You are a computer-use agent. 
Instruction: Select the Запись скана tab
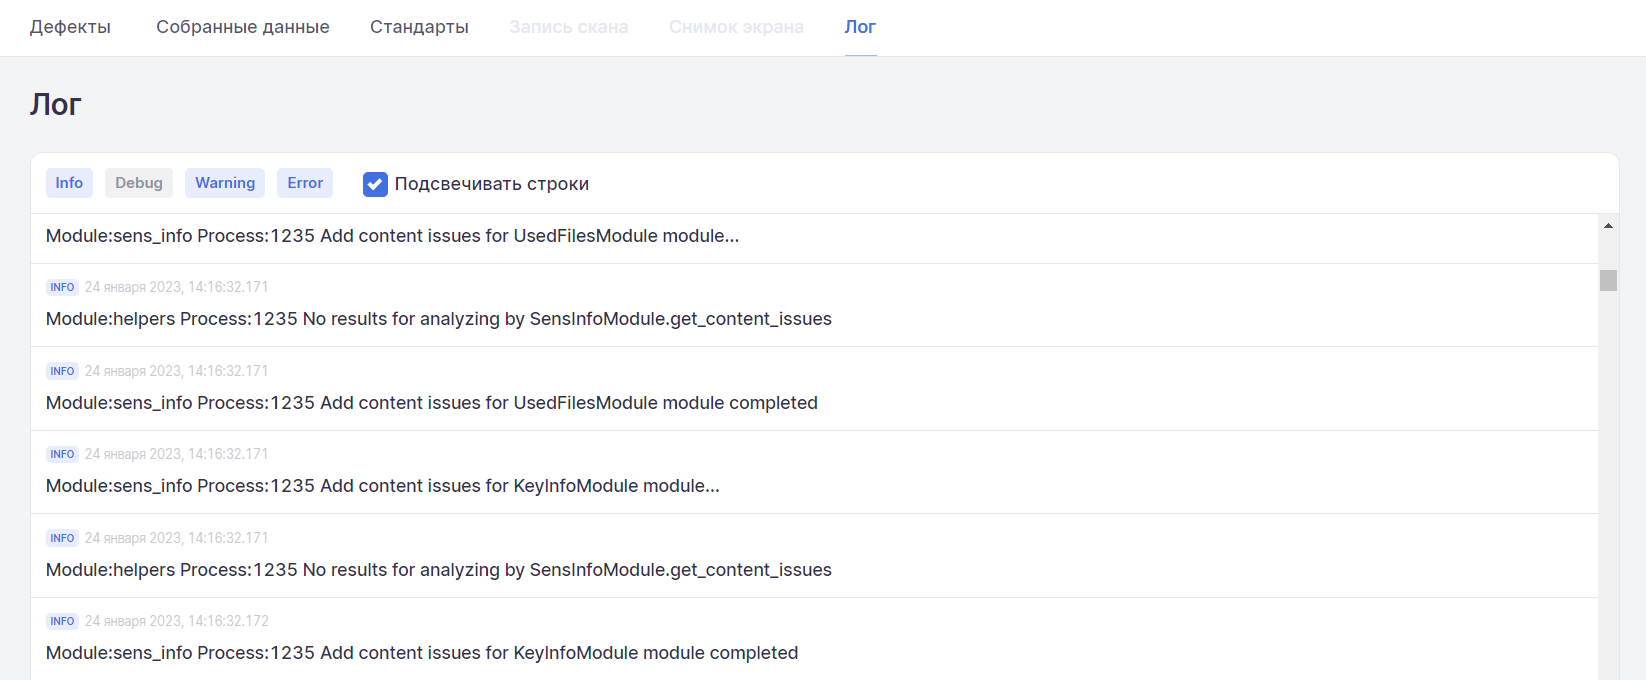pos(569,27)
